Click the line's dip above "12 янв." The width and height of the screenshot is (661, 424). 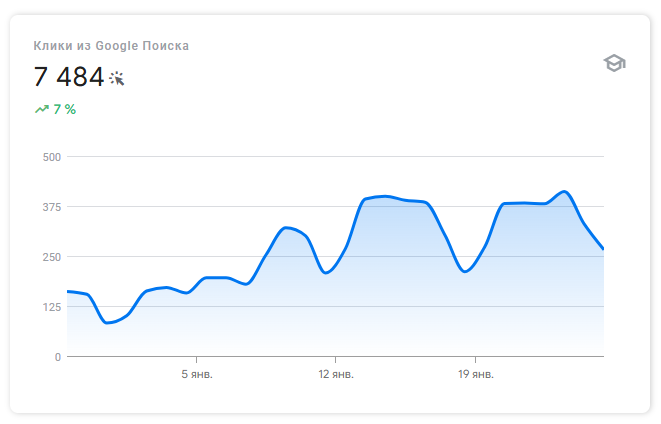(327, 272)
